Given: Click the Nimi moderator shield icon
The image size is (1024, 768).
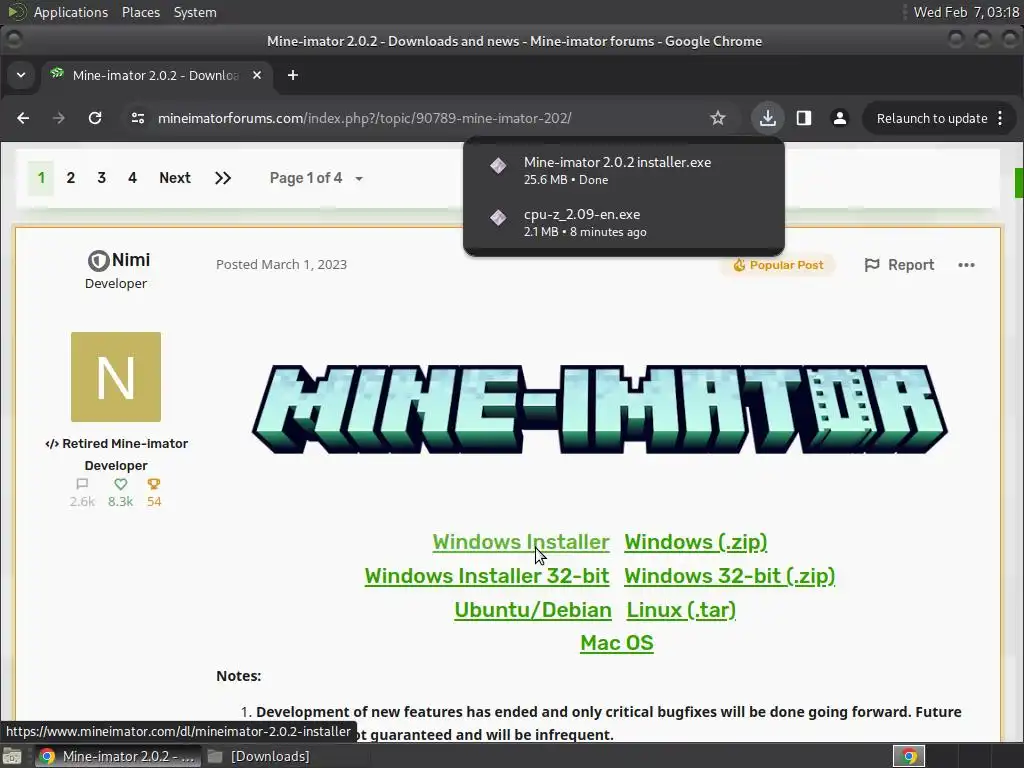Looking at the screenshot, I should (98, 261).
